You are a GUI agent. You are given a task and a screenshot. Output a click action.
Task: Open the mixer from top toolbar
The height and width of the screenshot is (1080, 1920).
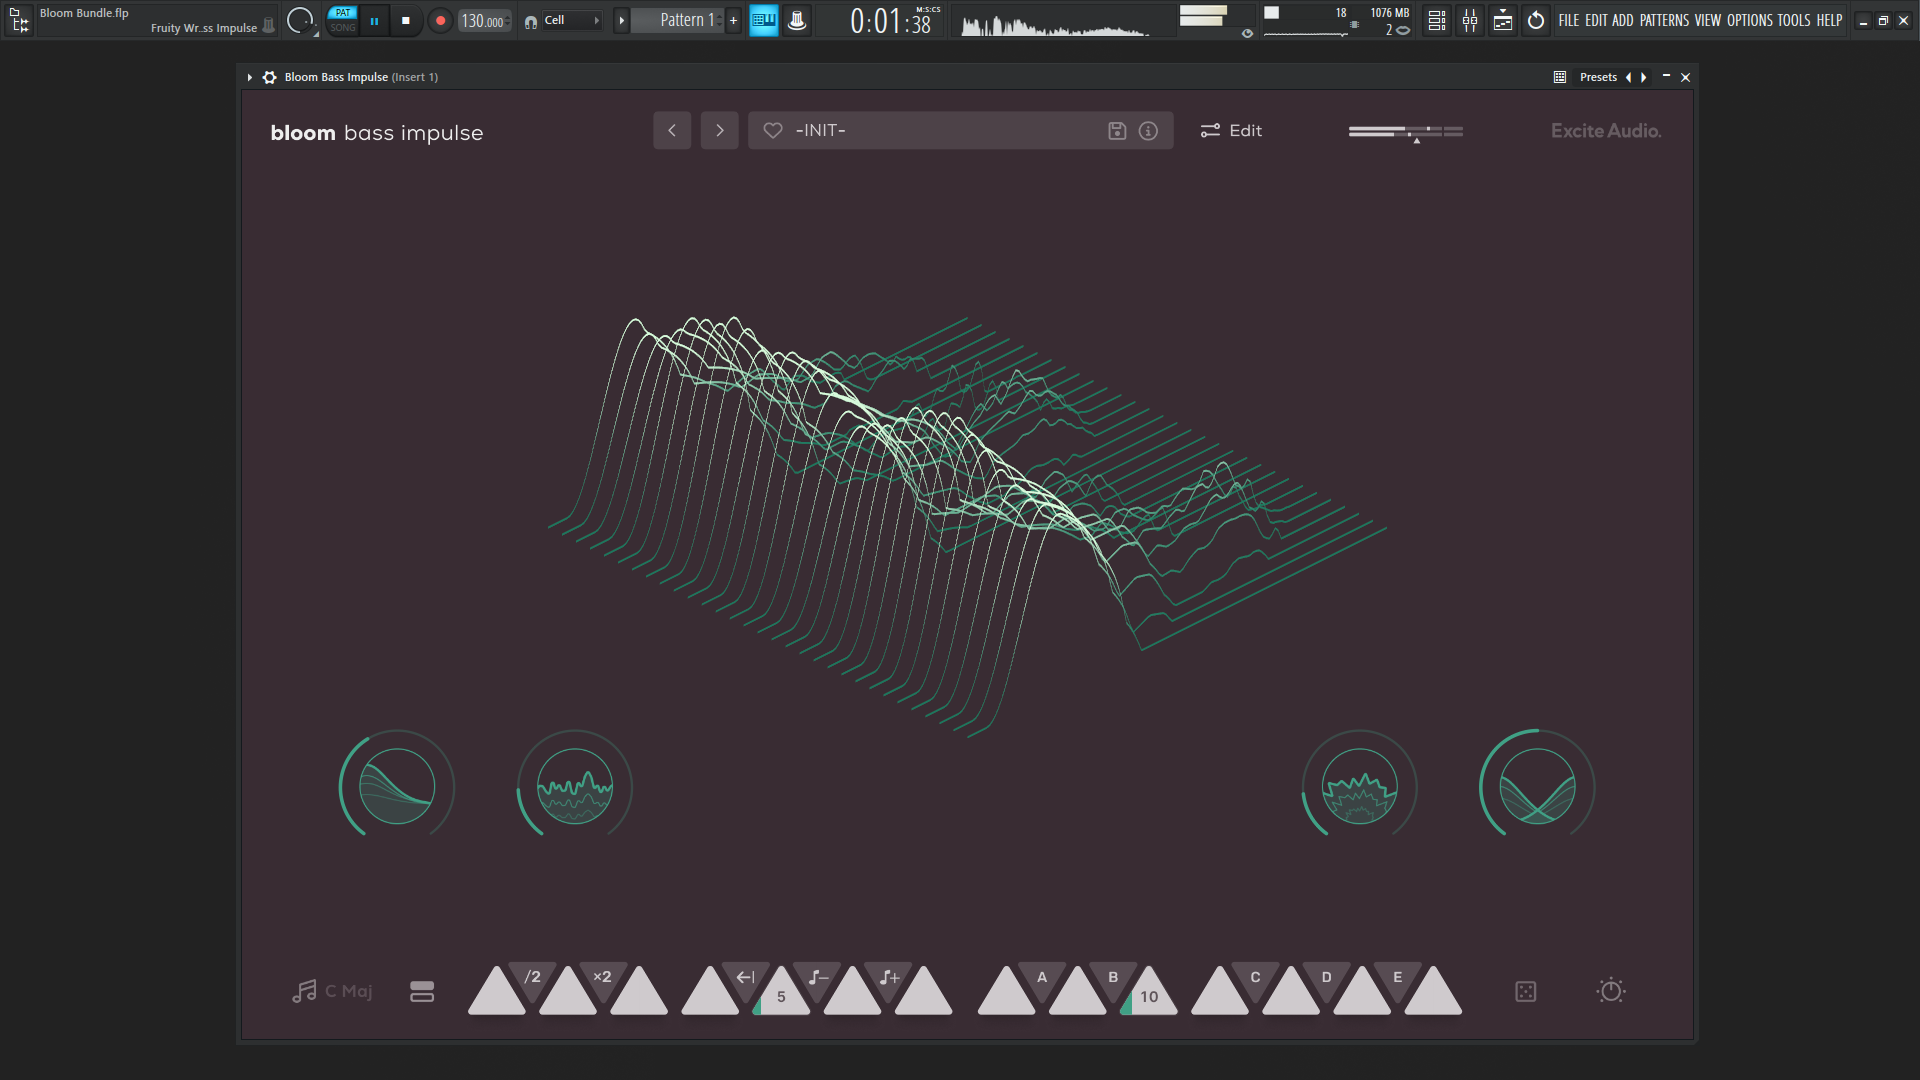[1469, 20]
